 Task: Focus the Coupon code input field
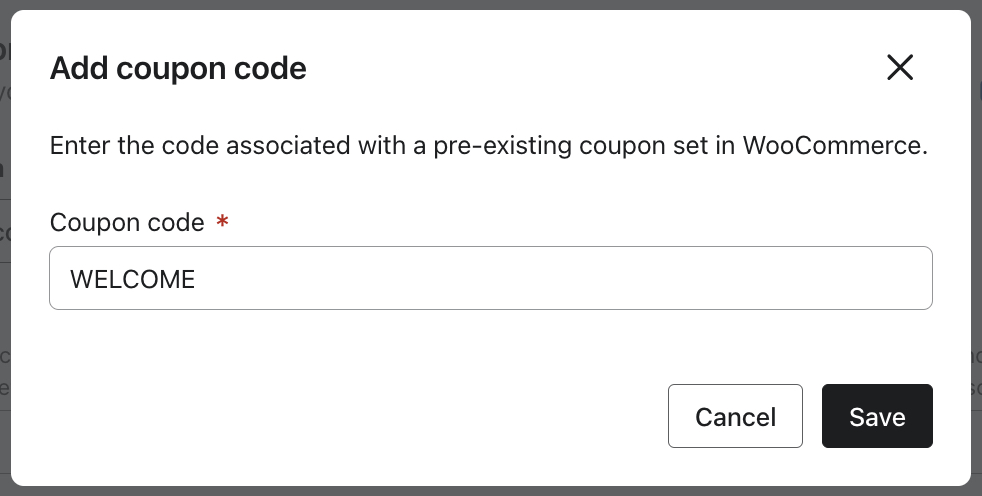coord(490,278)
